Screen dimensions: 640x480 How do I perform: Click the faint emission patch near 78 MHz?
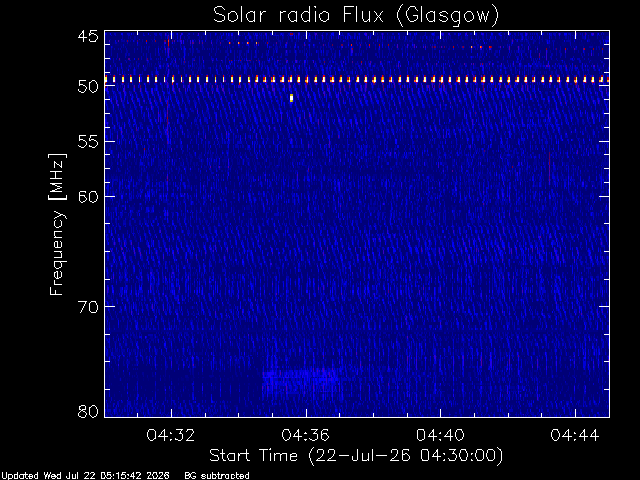tap(304, 382)
